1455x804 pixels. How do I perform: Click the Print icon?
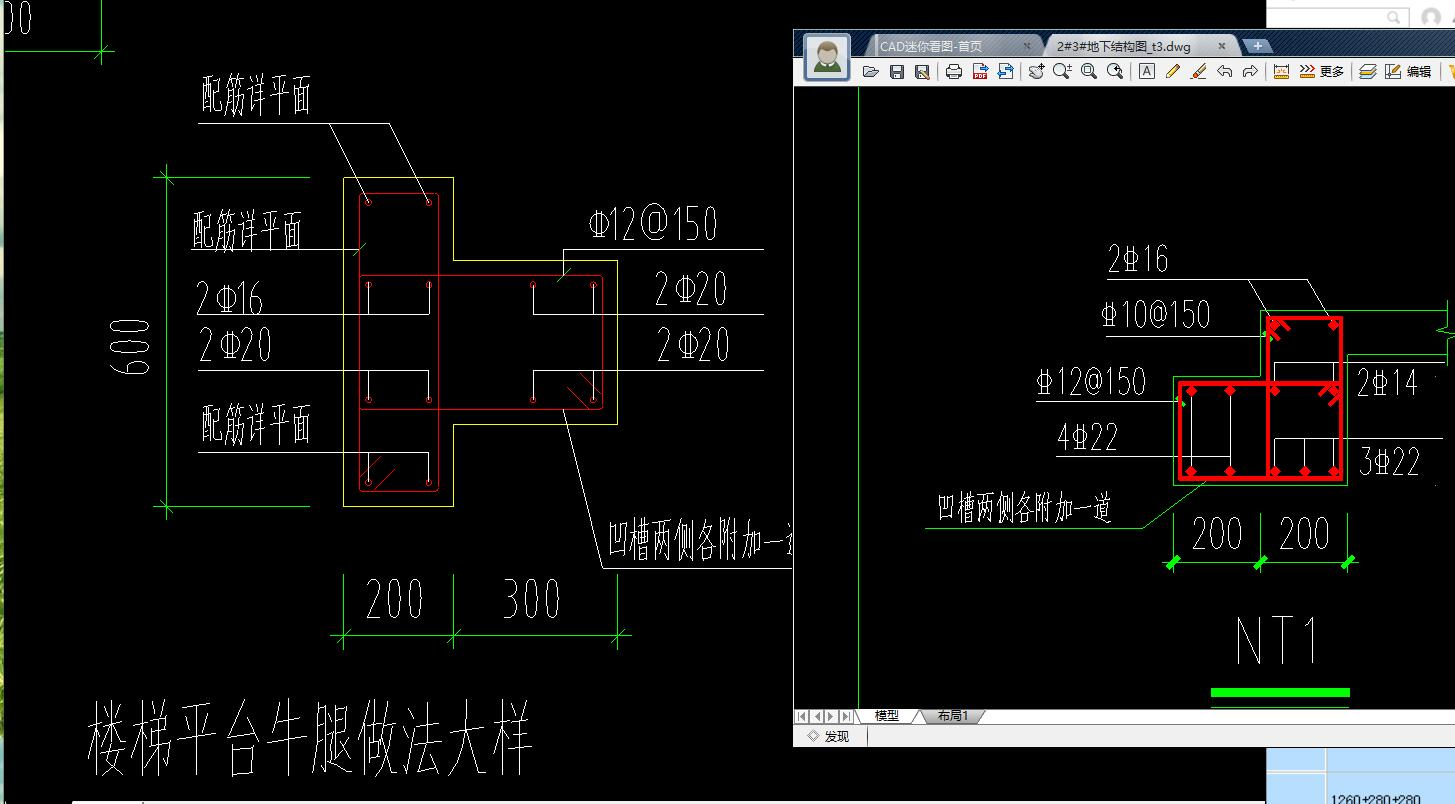[x=954, y=71]
